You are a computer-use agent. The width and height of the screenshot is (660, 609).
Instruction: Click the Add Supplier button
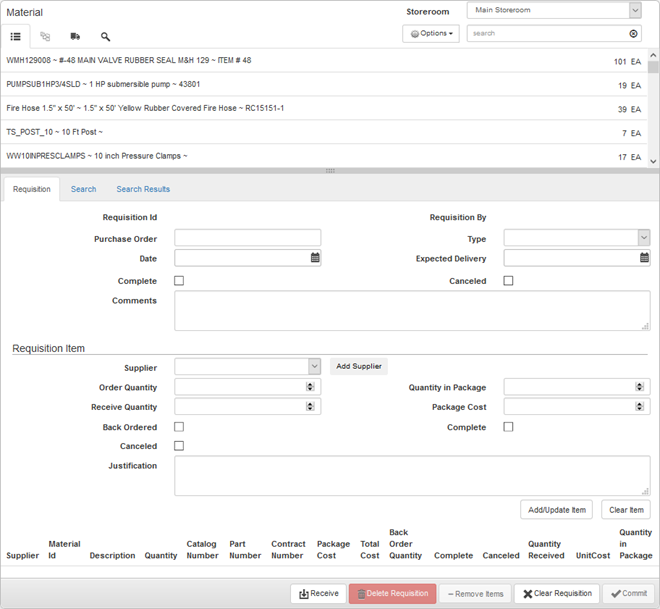[x=359, y=367]
